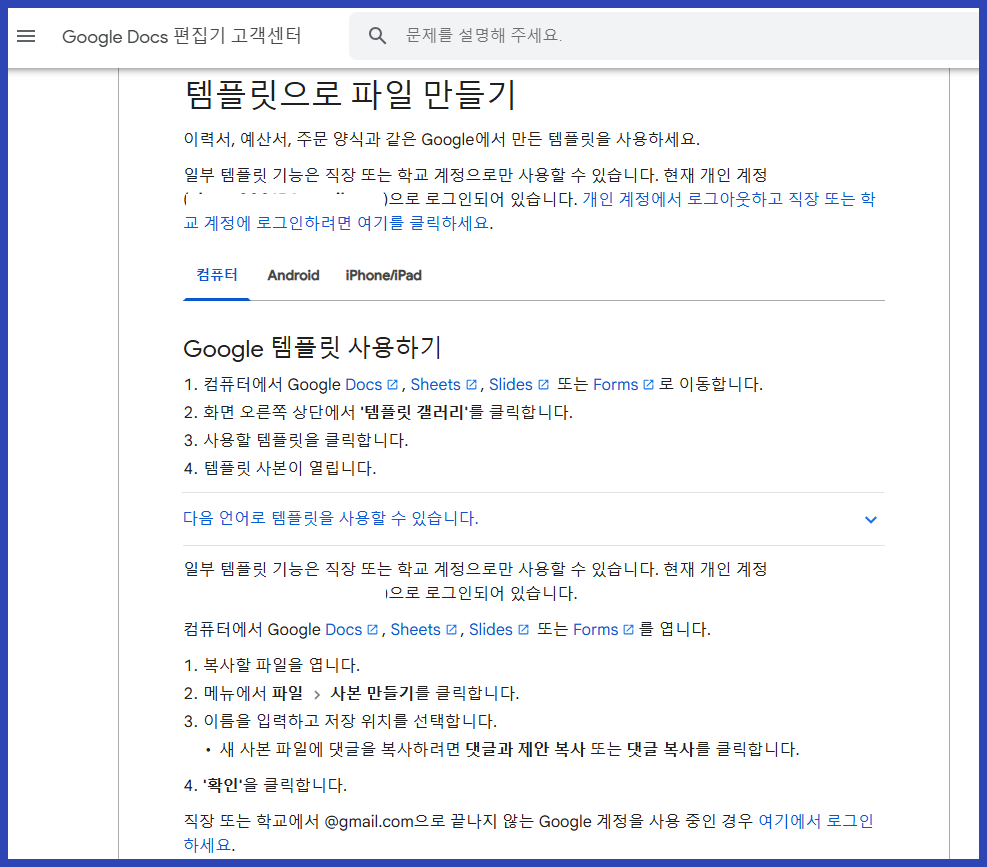
Task: Open Docs link in step 1 list
Action: (364, 384)
